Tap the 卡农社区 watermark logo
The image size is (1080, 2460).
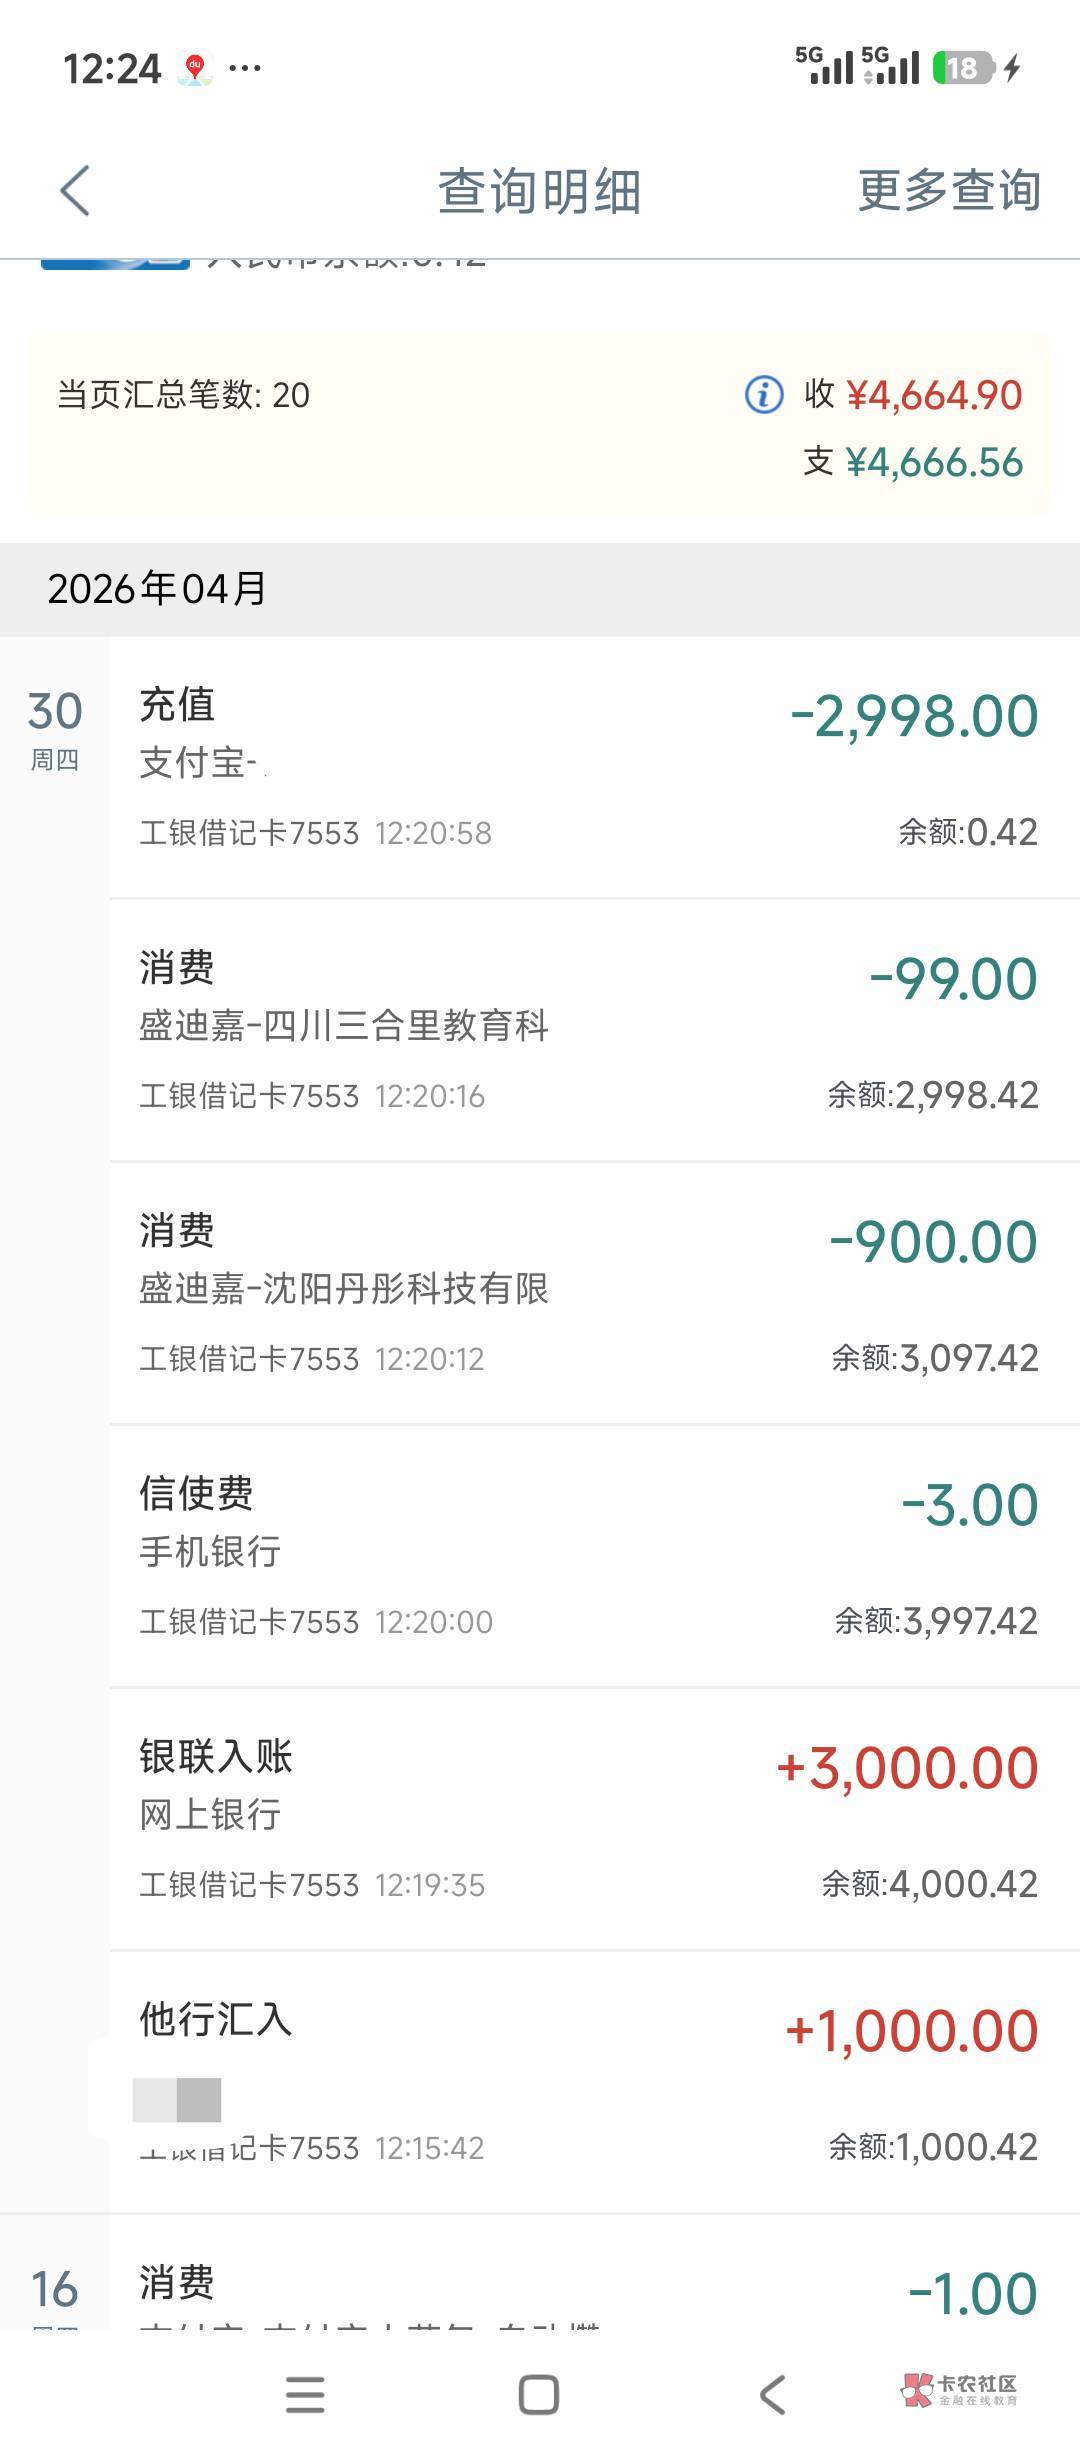(x=958, y=2390)
